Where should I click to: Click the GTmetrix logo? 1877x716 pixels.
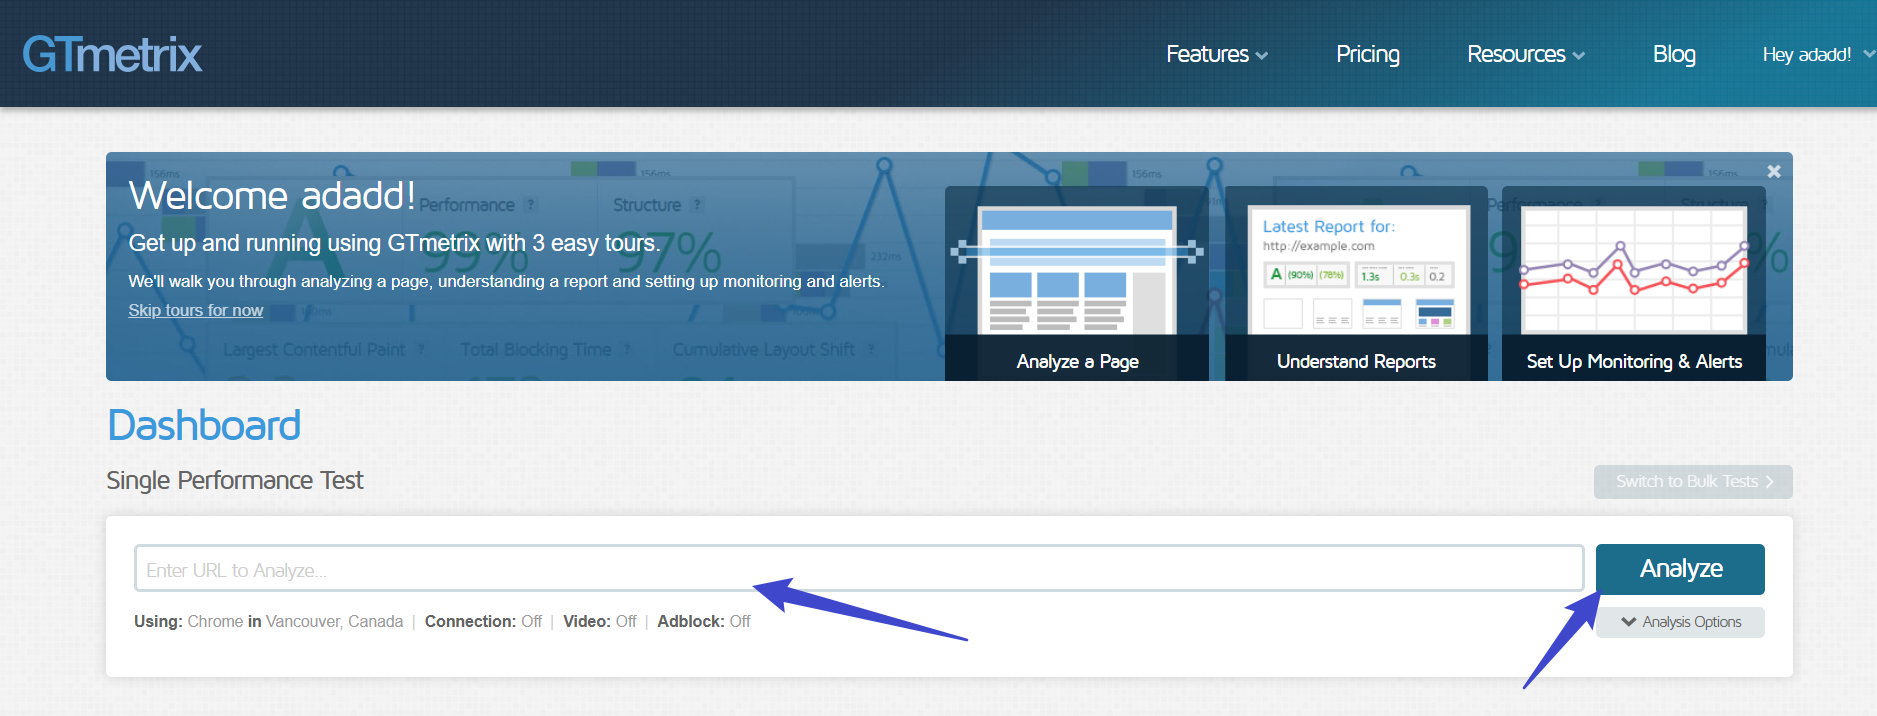(x=112, y=54)
